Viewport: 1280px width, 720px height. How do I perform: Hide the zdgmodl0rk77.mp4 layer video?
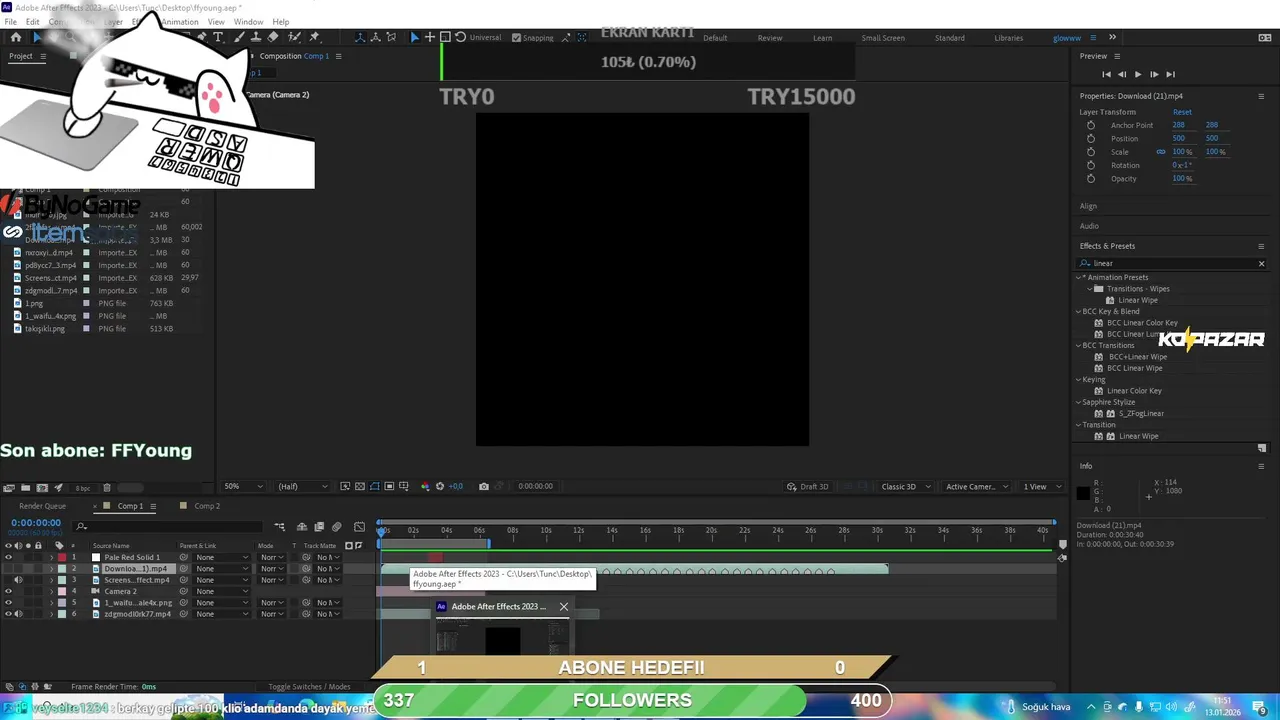[x=9, y=614]
